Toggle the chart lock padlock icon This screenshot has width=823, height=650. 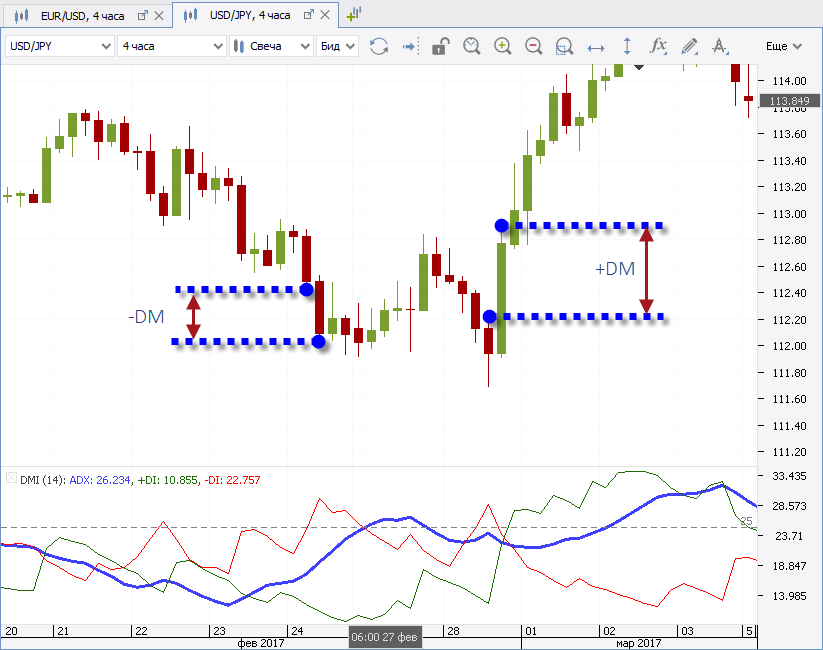click(440, 46)
